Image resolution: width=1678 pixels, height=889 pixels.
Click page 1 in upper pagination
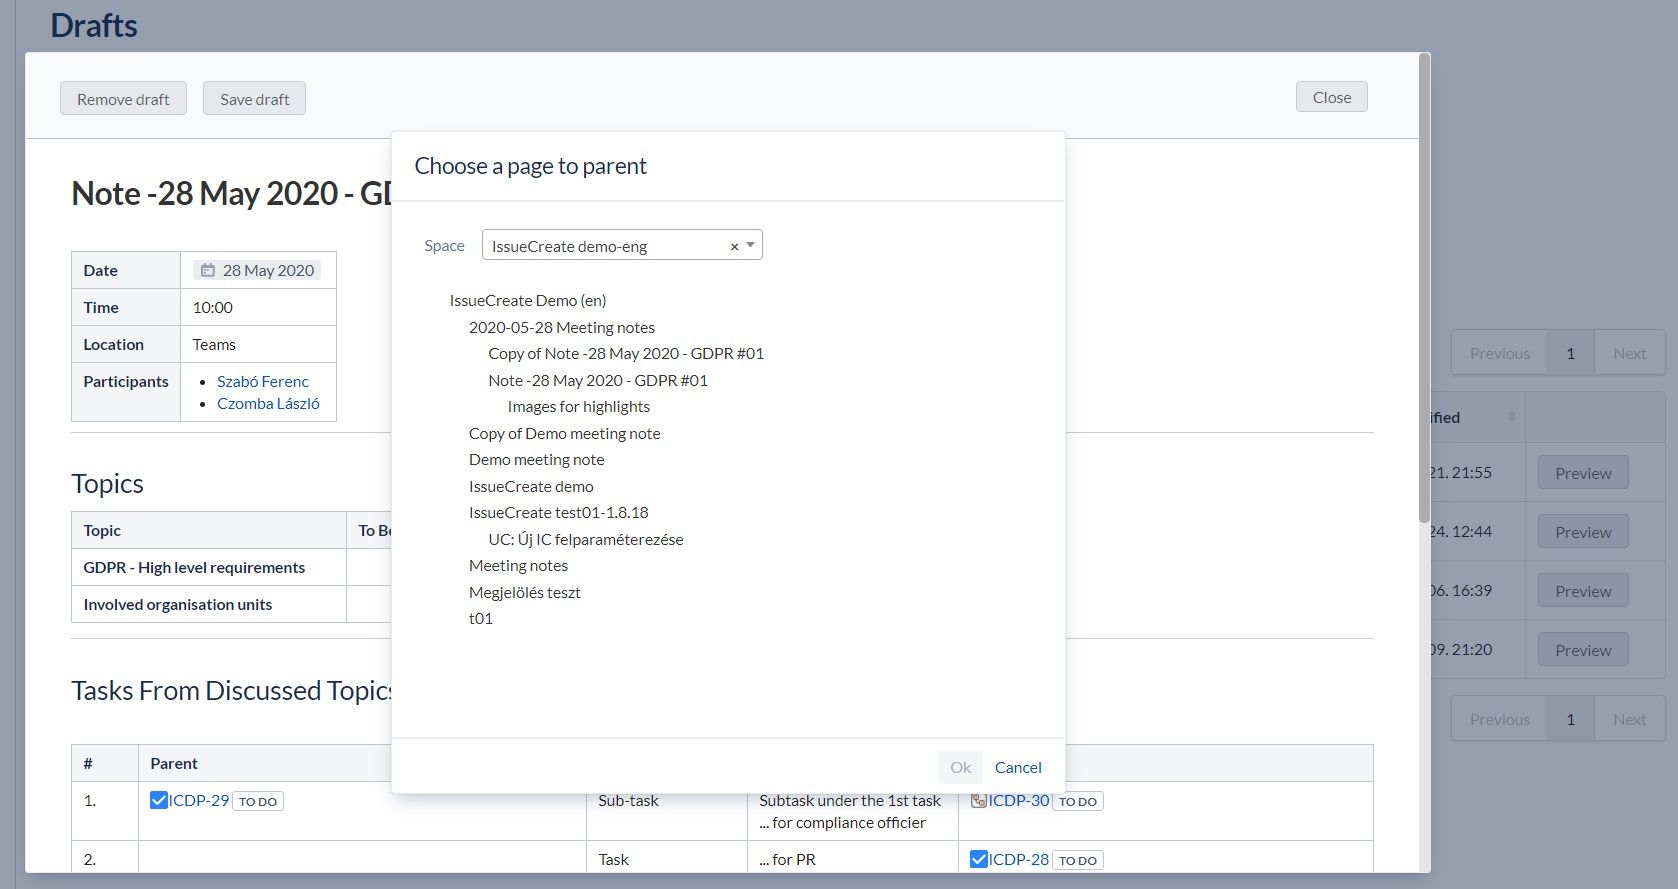pyautogui.click(x=1570, y=353)
